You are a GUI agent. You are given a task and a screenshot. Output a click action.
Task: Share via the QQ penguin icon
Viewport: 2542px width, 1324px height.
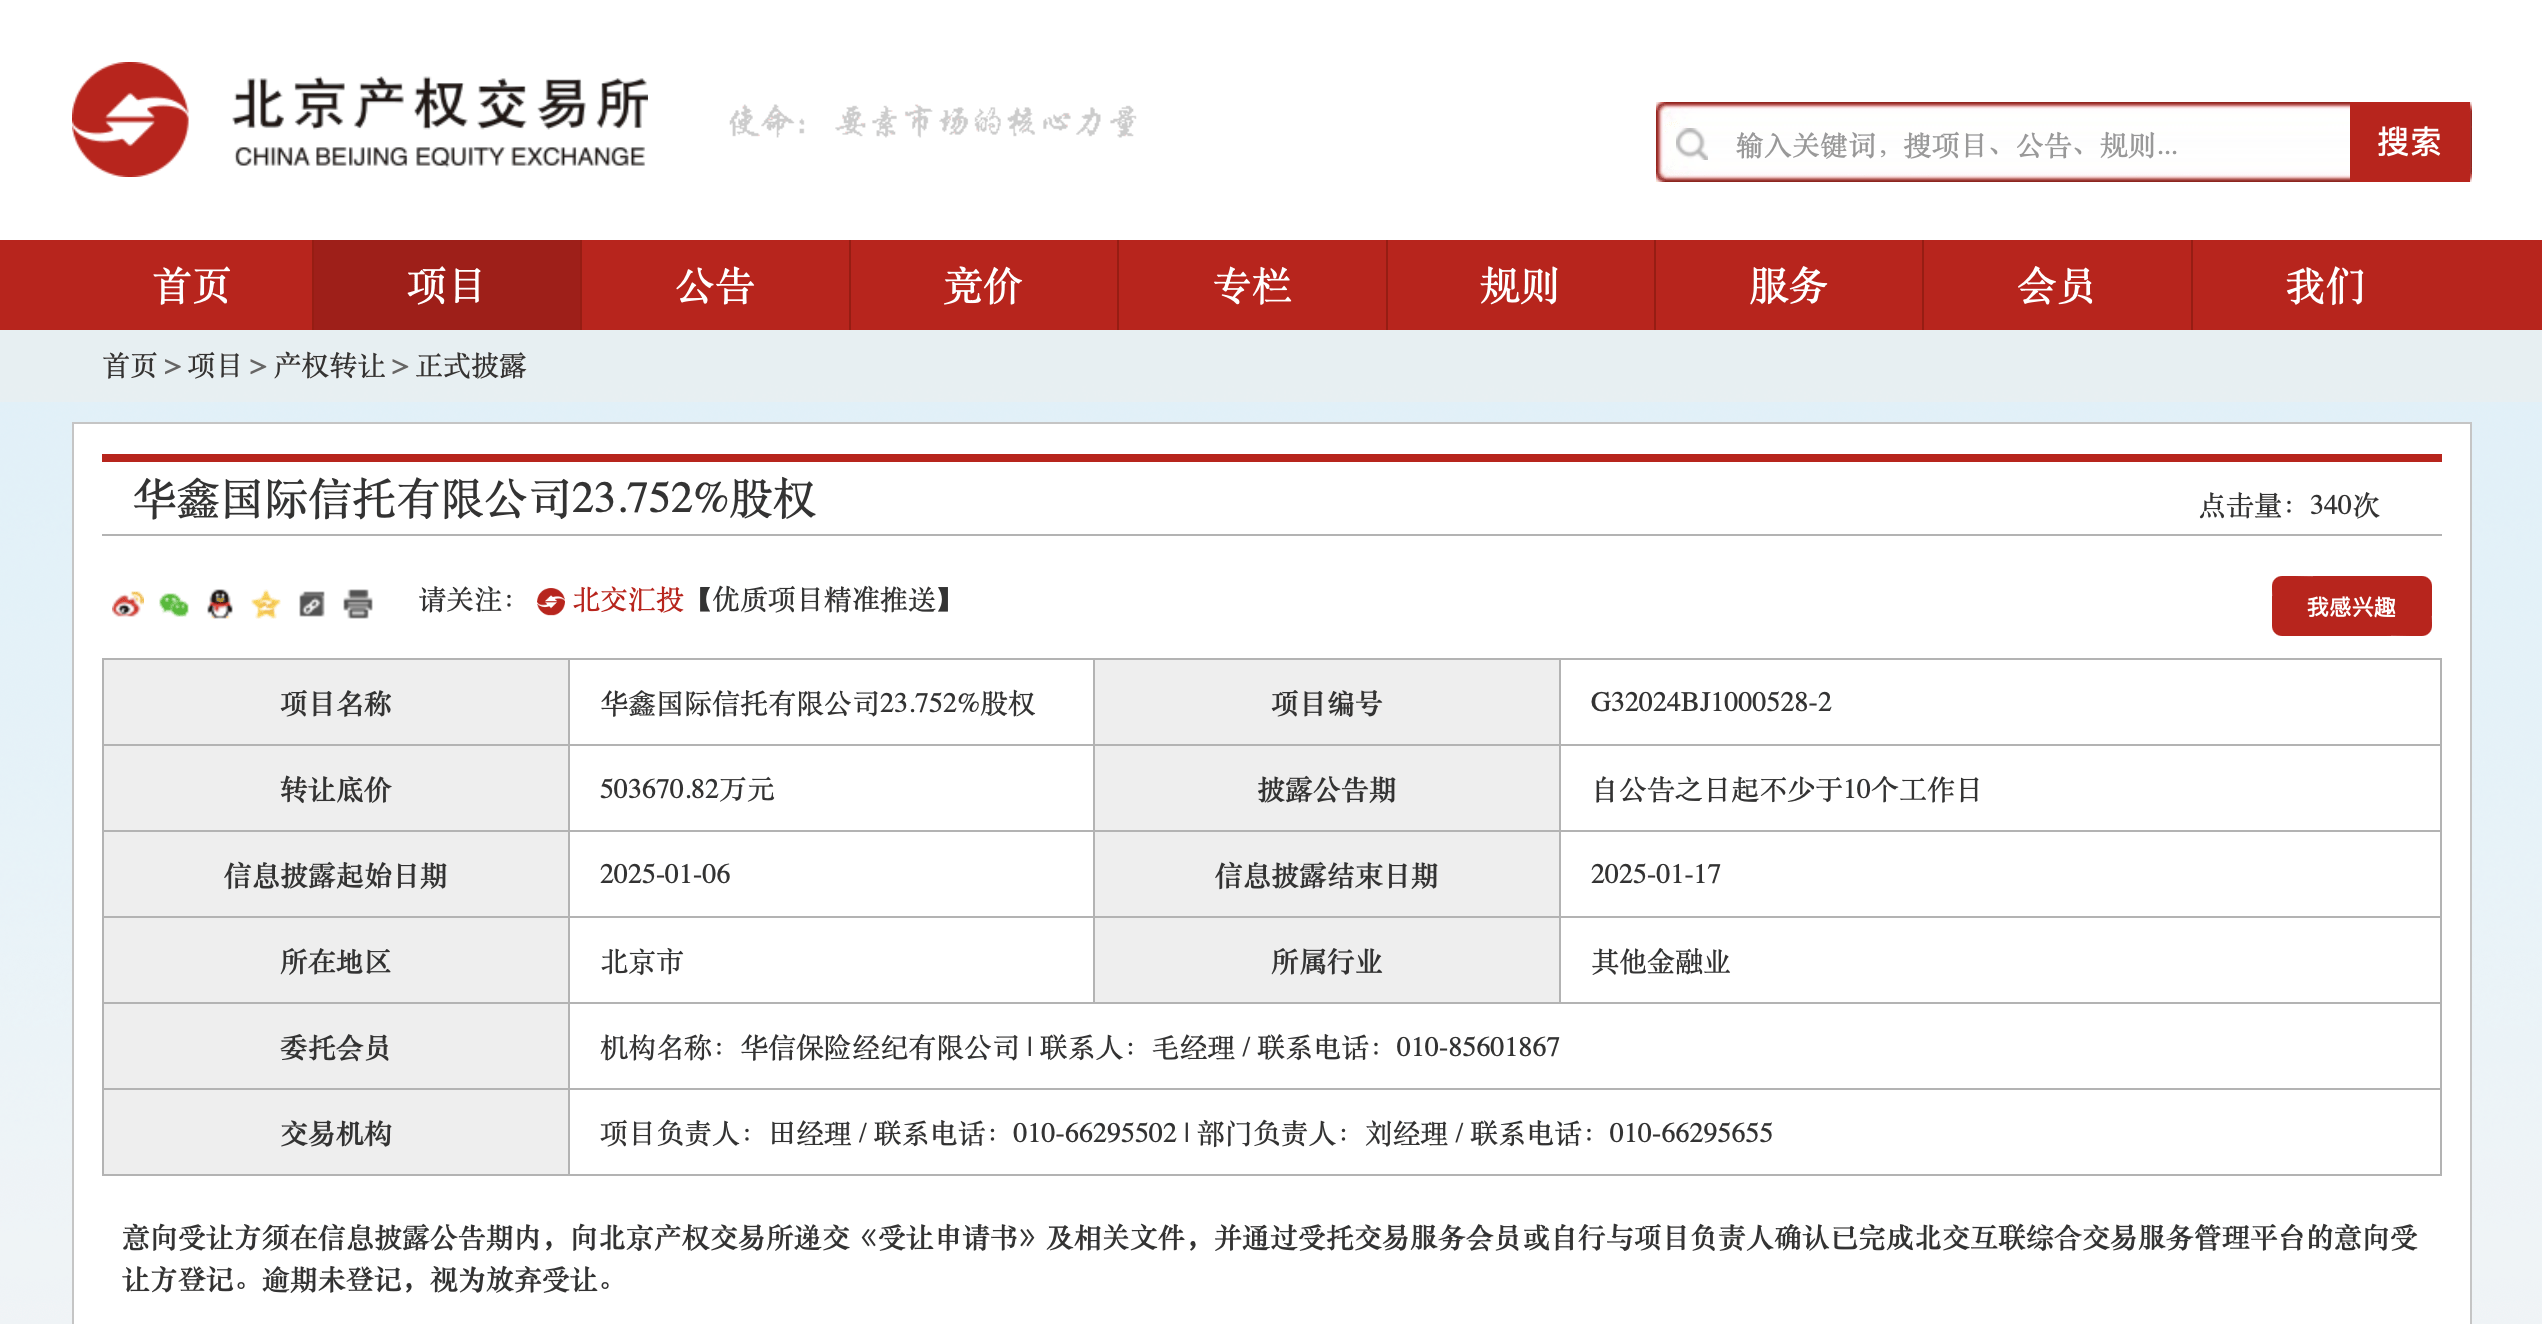220,604
